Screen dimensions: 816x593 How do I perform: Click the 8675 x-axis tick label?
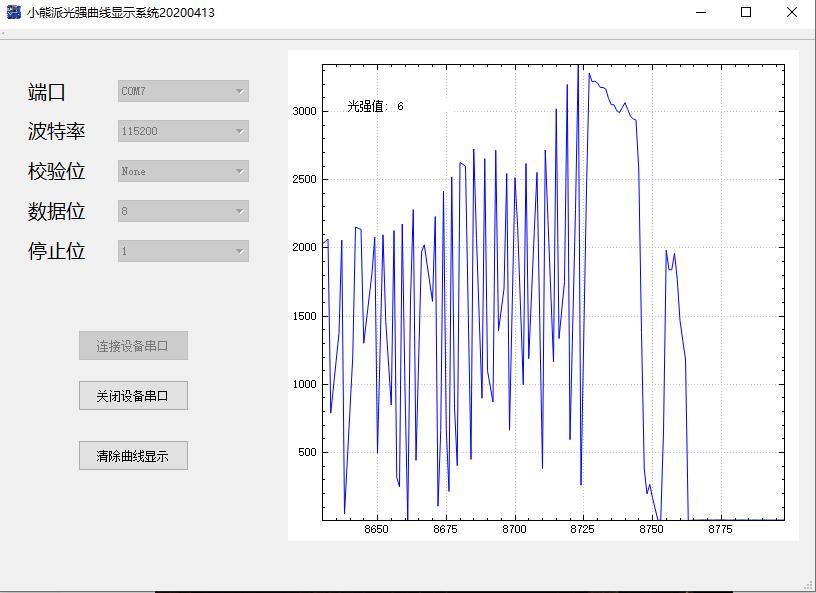coord(445,529)
